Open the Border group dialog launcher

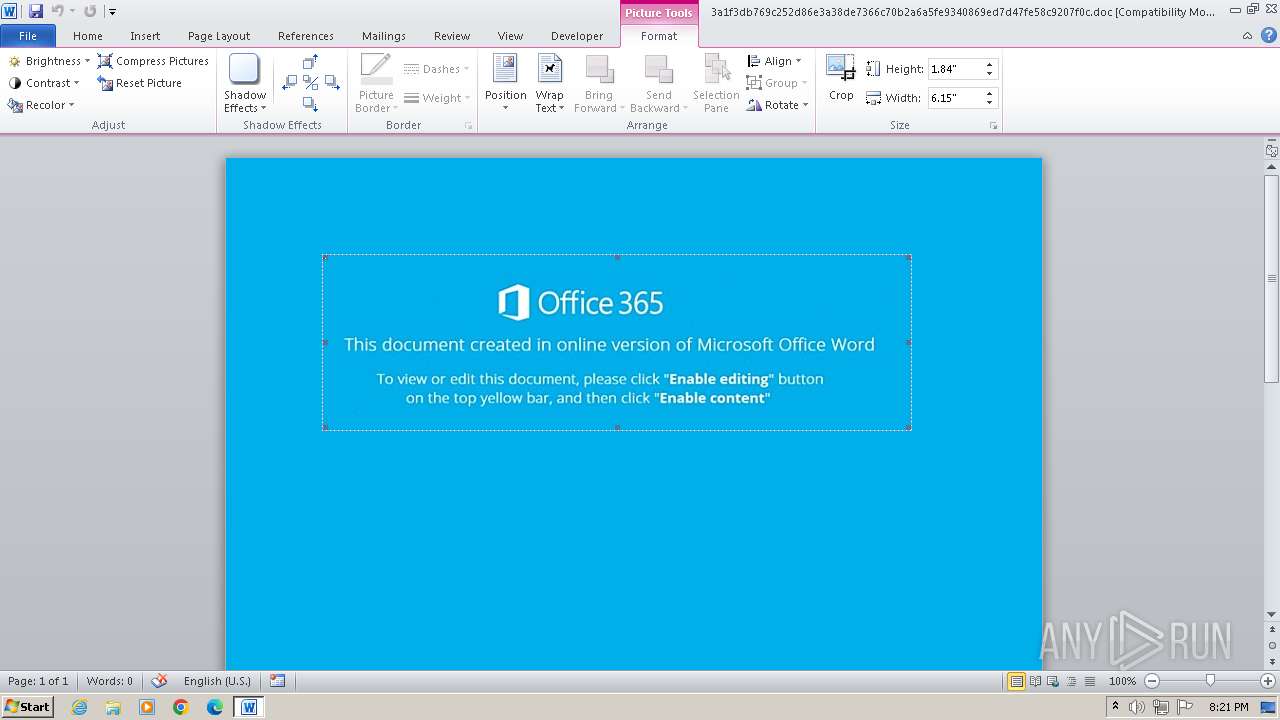468,126
